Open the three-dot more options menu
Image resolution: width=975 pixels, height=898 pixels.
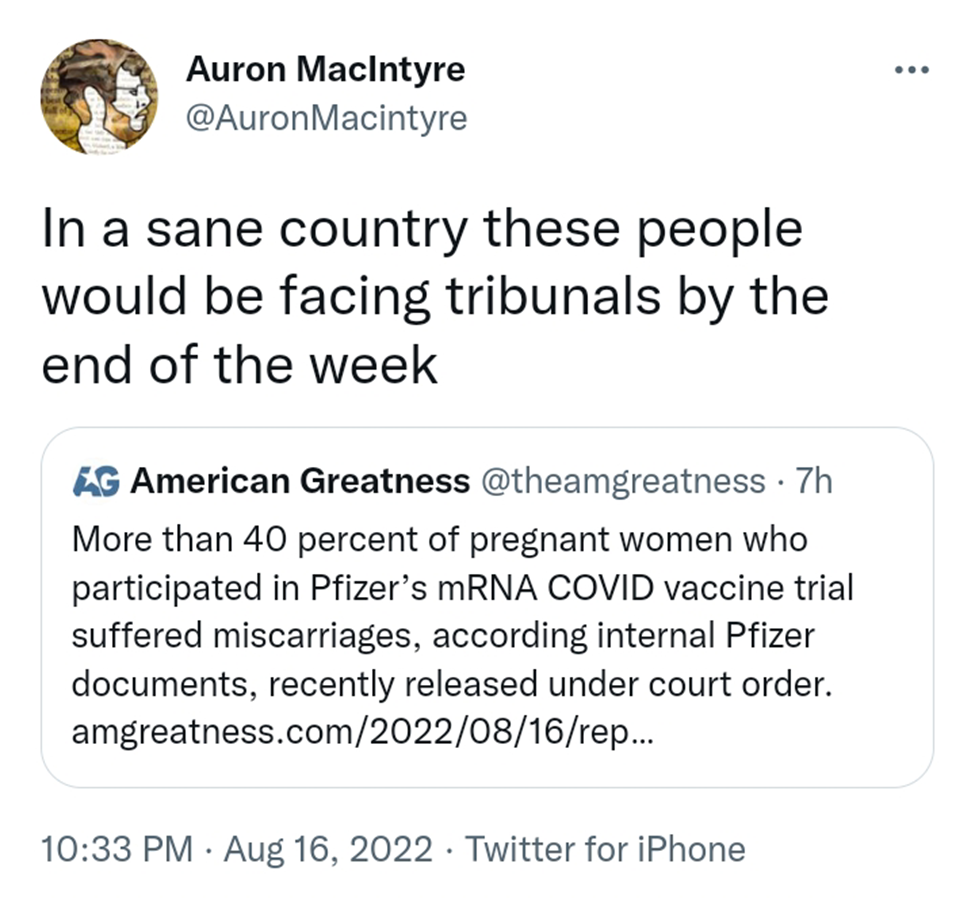[911, 71]
